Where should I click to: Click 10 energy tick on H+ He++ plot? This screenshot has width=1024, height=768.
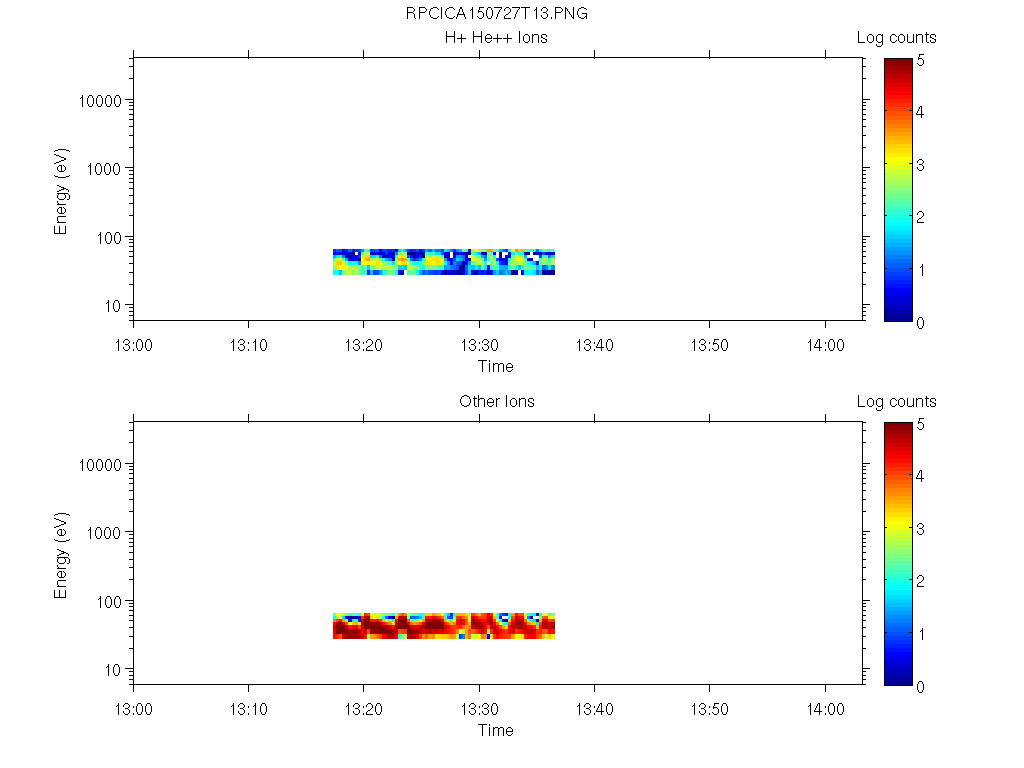113,306
